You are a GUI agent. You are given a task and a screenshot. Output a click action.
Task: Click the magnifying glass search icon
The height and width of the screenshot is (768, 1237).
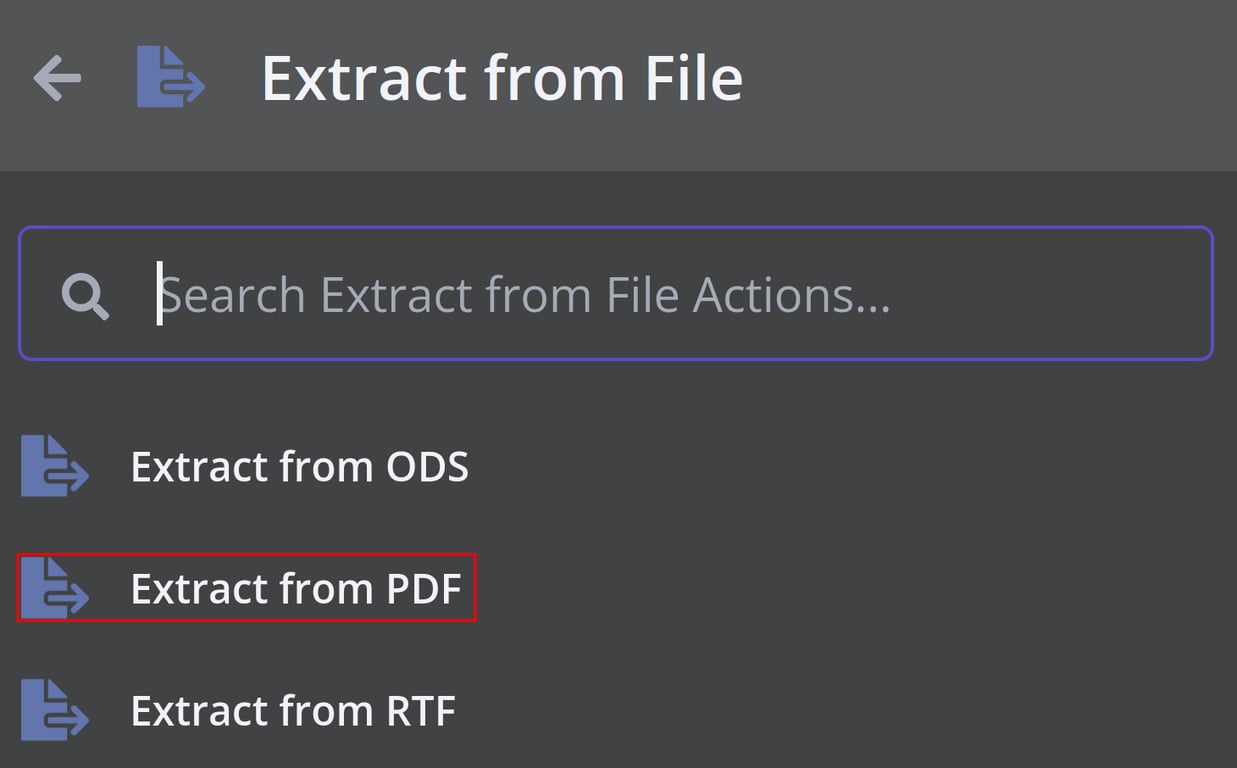(85, 294)
